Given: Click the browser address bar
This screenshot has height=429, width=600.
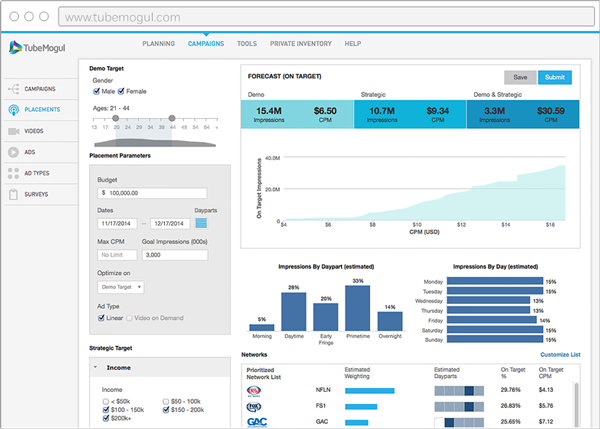Looking at the screenshot, I should point(326,17).
